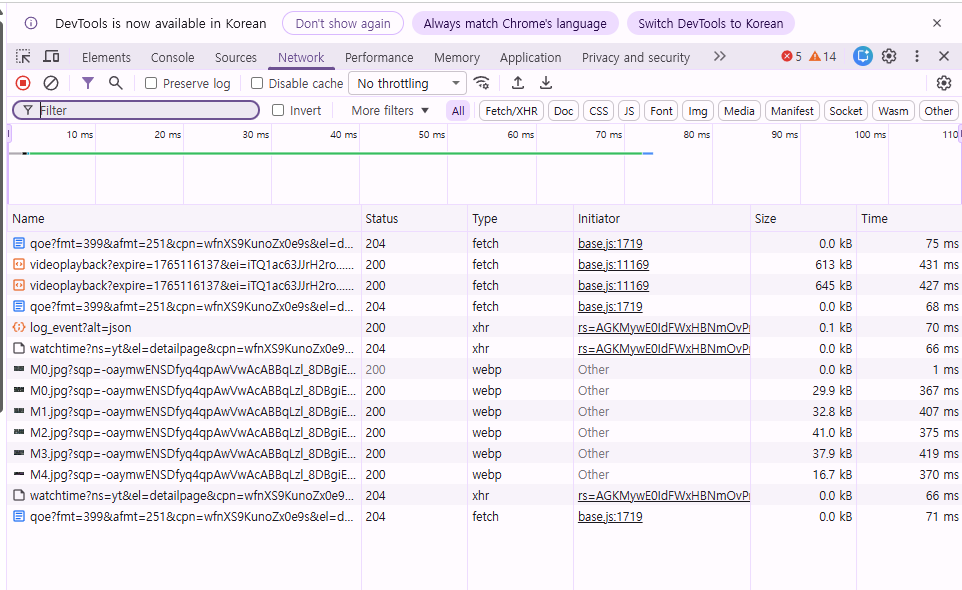962x590 pixels.
Task: Select the inspect element tool
Action: (23, 57)
